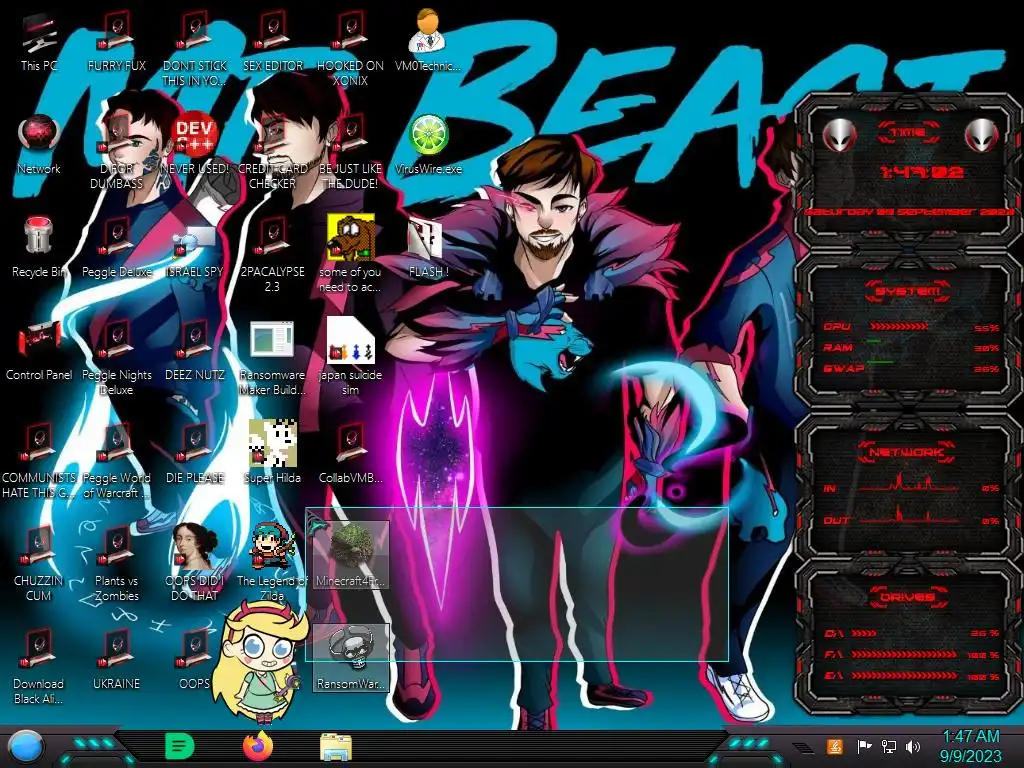The height and width of the screenshot is (768, 1024).
Task: Select the OOPS desktop shortcut
Action: tap(194, 660)
